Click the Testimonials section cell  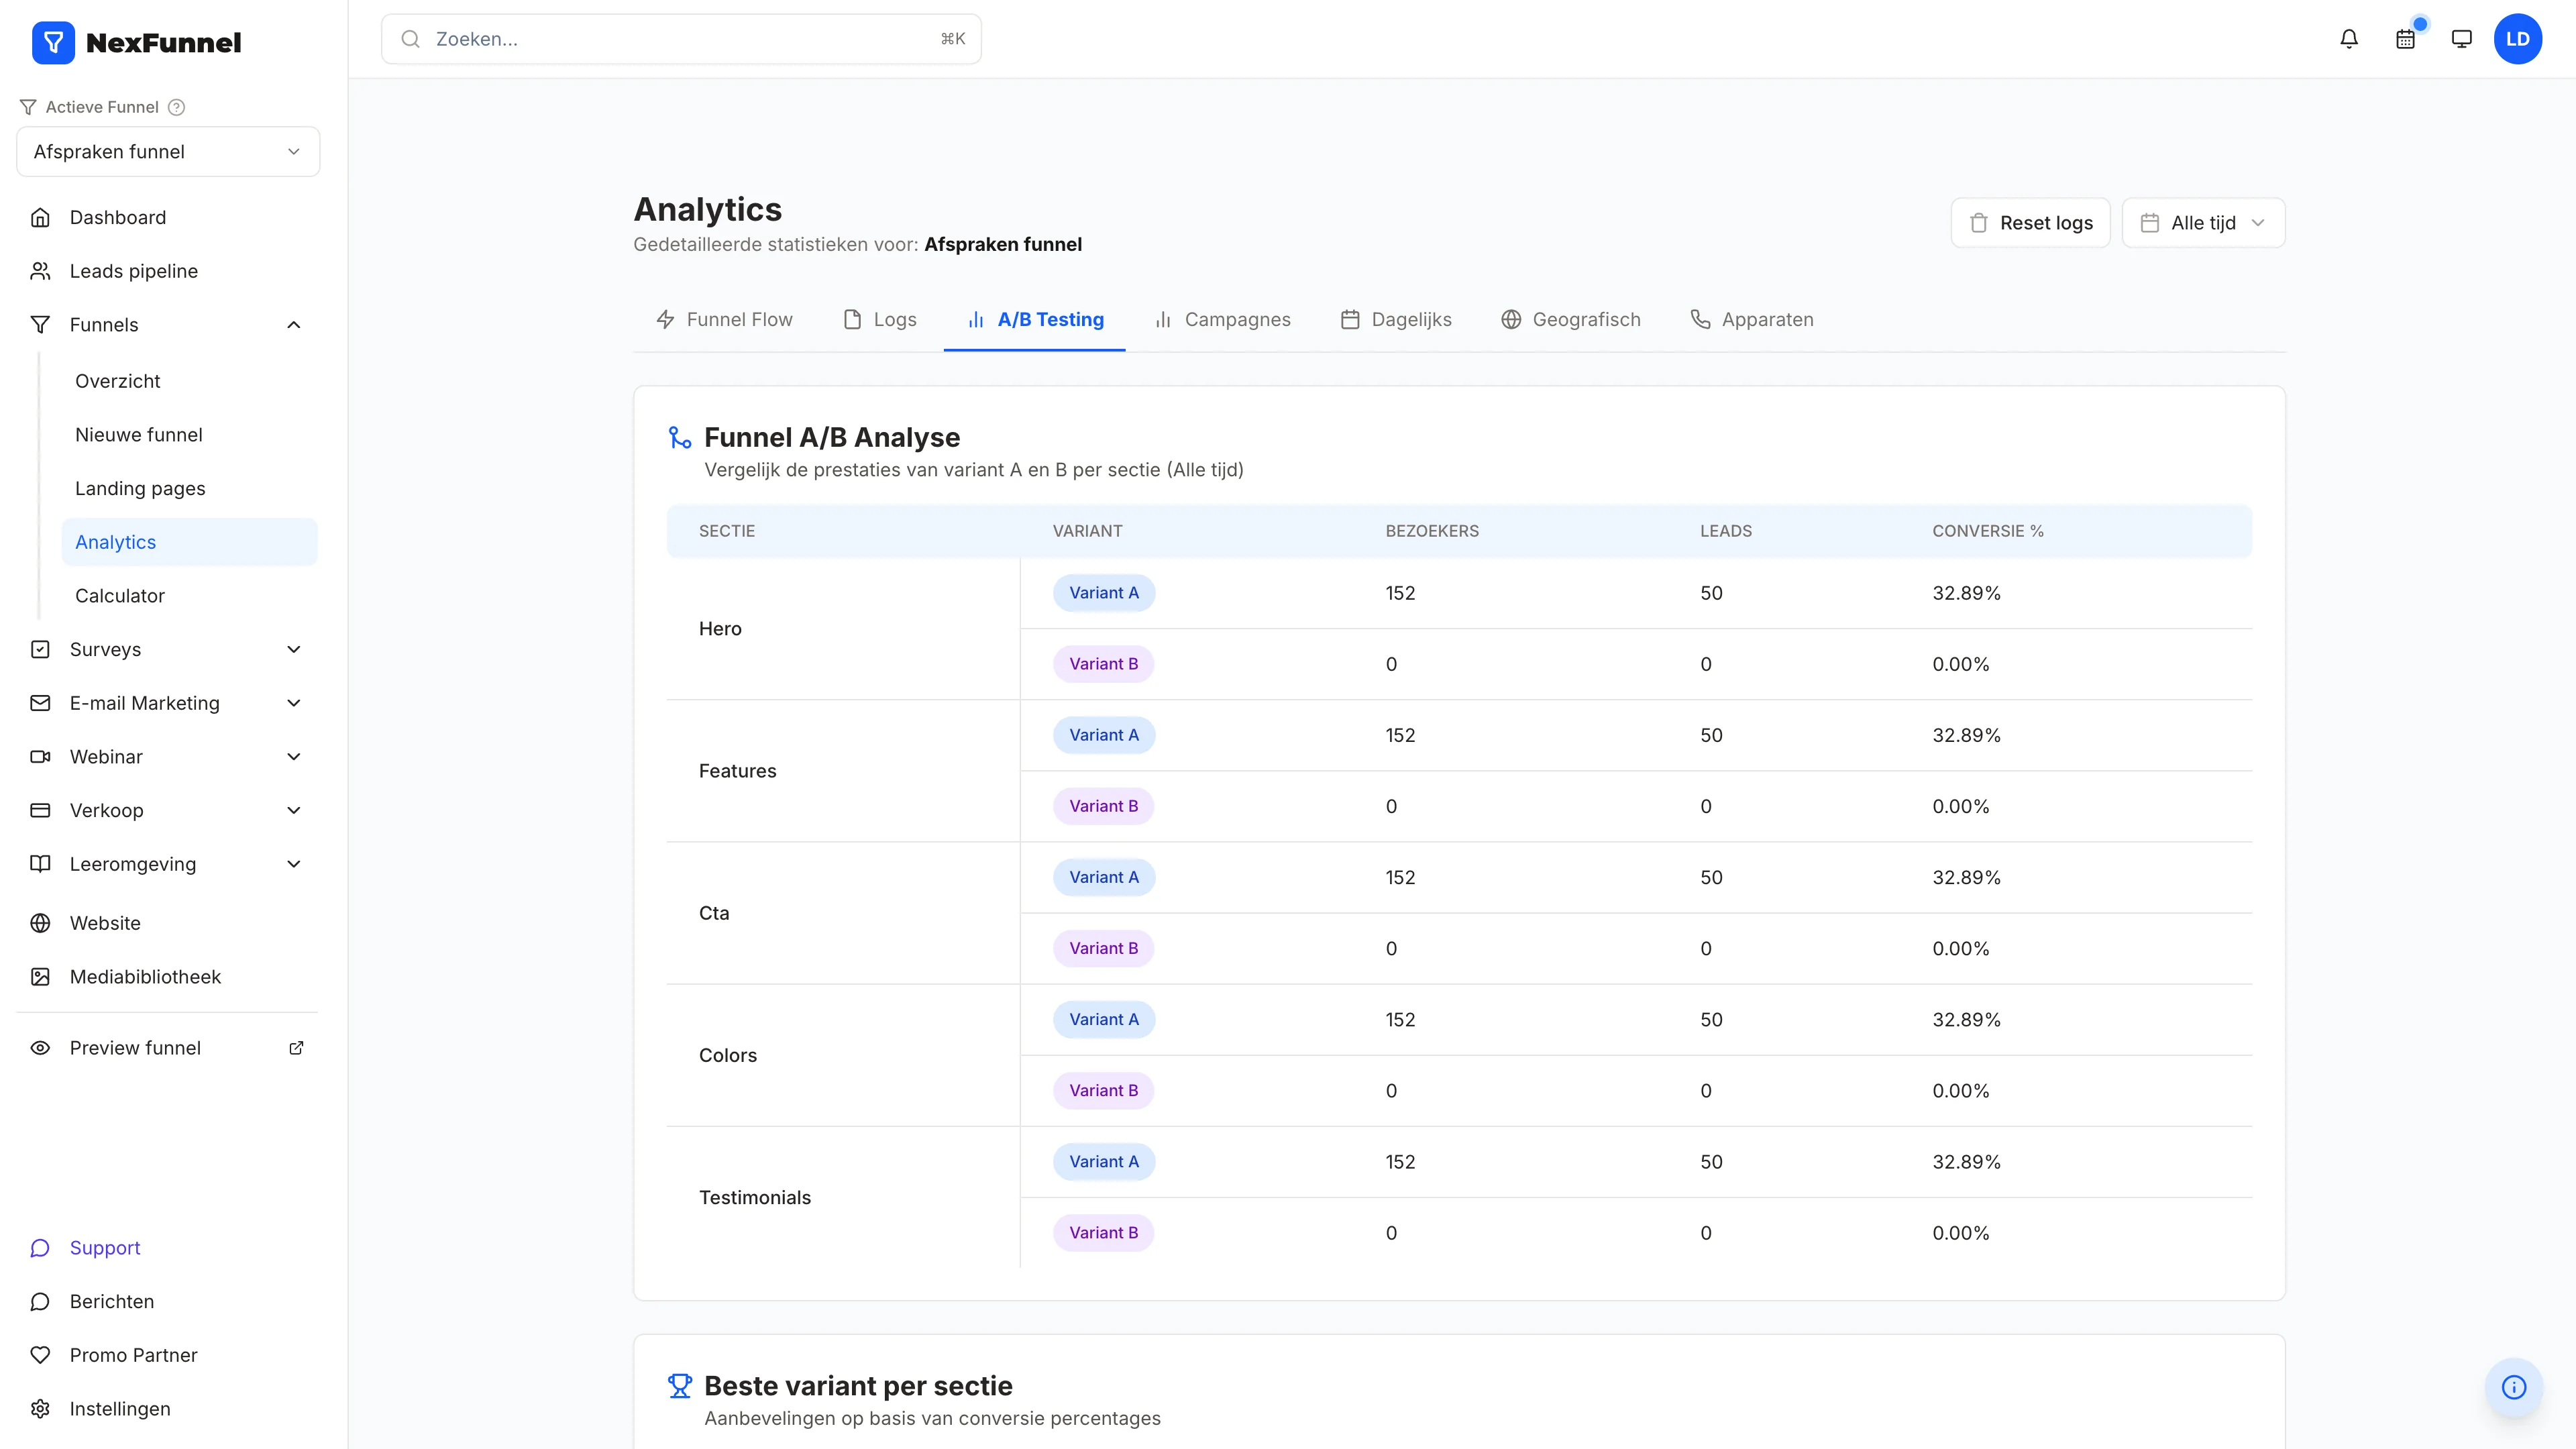(843, 1197)
